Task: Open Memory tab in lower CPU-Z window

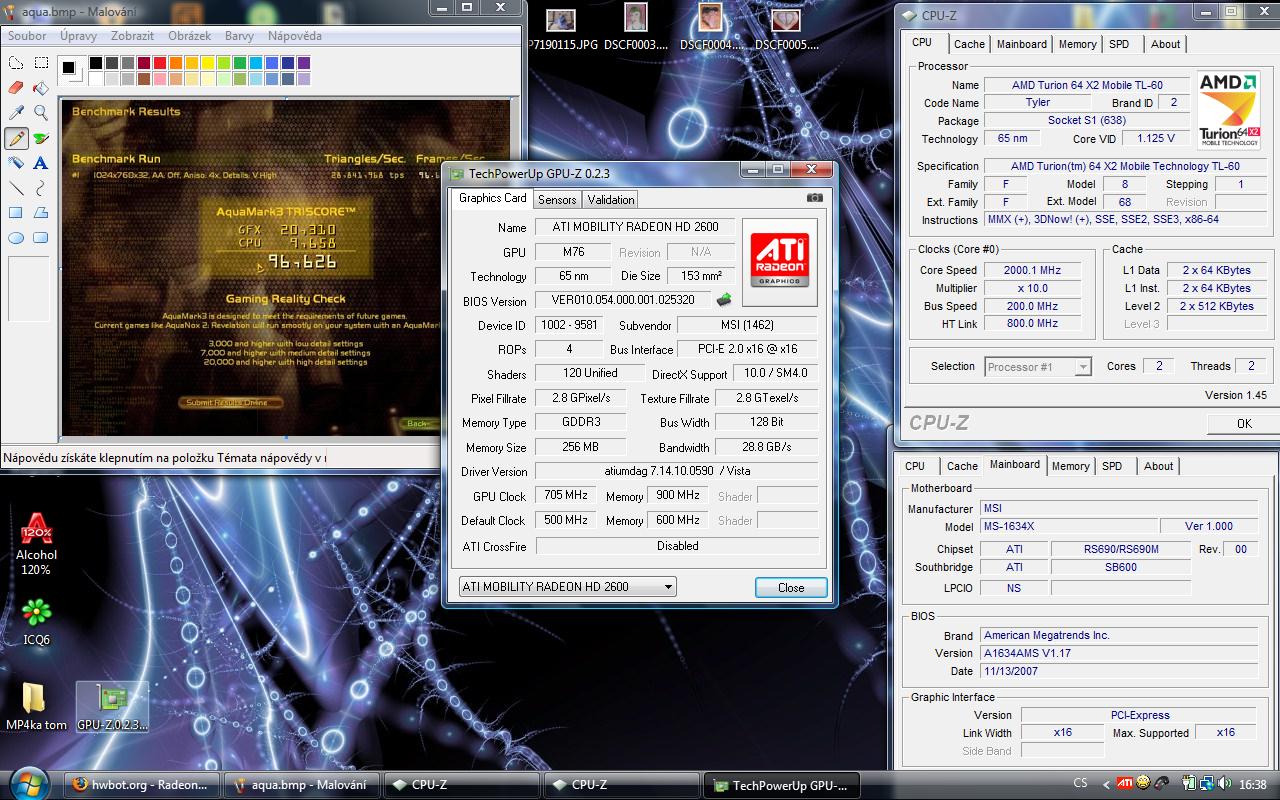Action: coord(1070,466)
